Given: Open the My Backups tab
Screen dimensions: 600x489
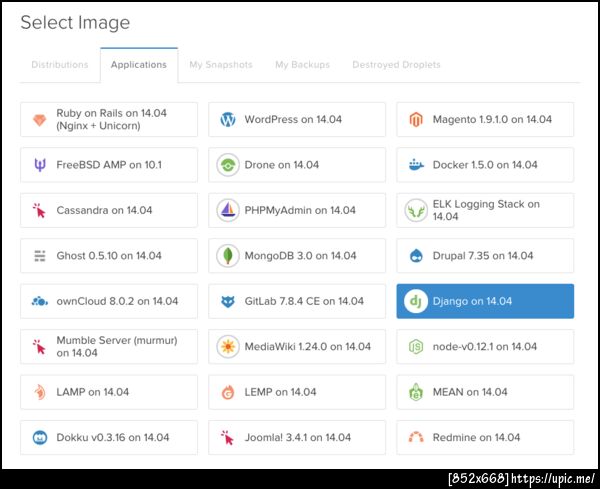Looking at the screenshot, I should tap(302, 65).
